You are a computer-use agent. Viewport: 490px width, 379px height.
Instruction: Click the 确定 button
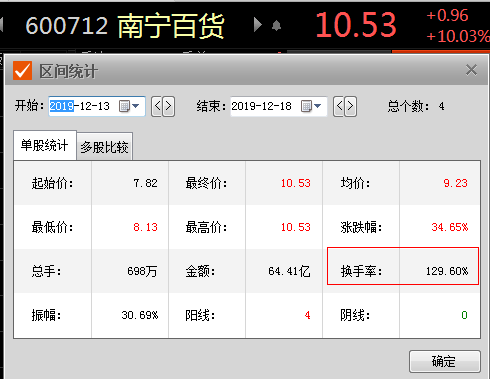pyautogui.click(x=445, y=361)
